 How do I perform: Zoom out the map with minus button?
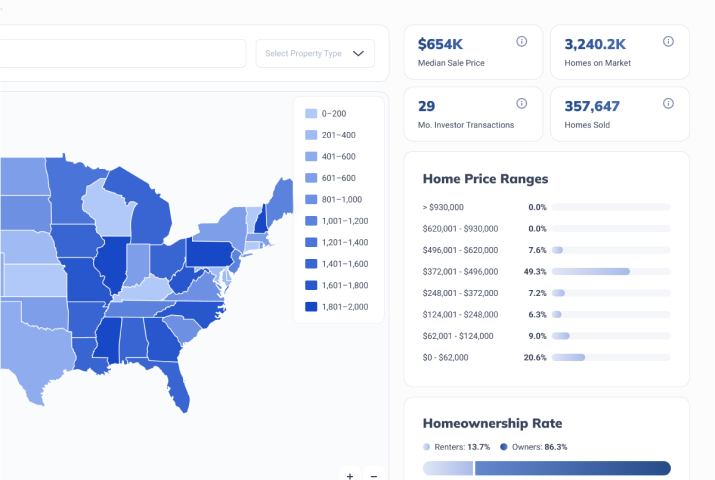(x=374, y=476)
